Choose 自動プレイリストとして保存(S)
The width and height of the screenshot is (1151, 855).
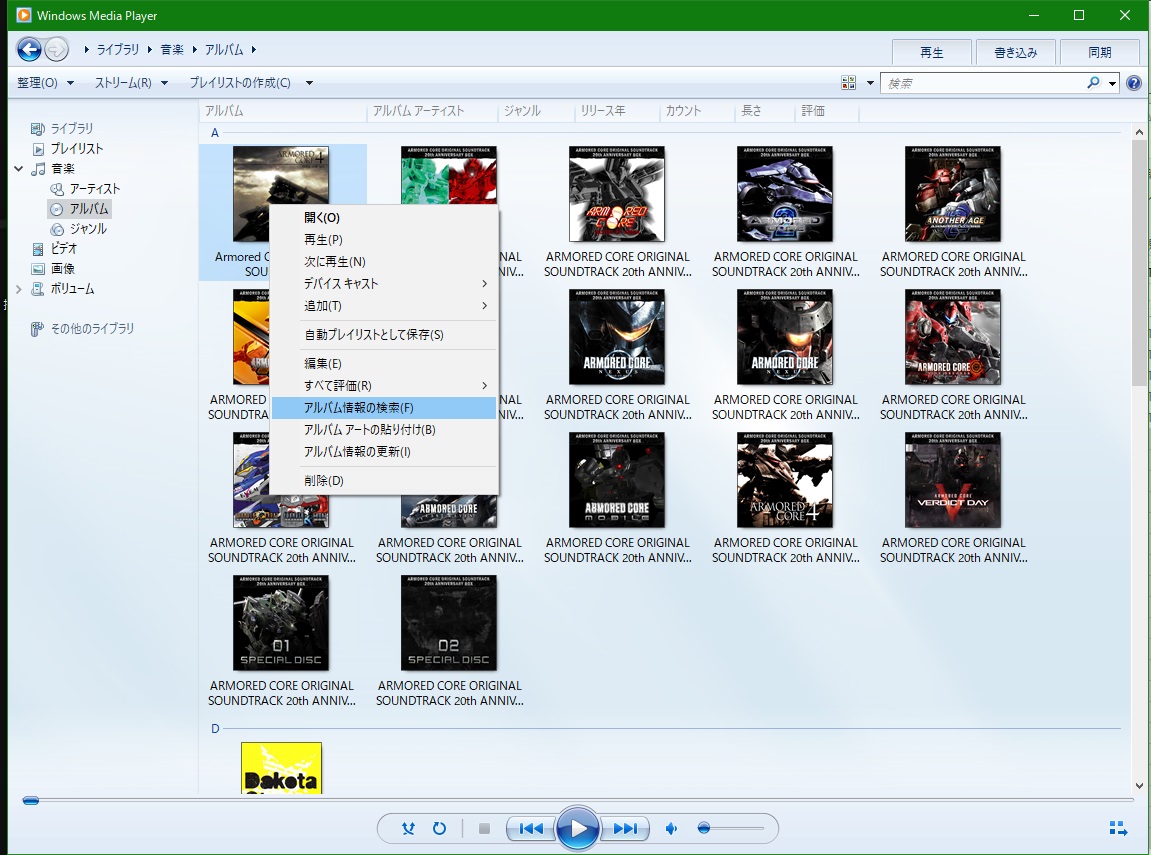click(x=385, y=335)
